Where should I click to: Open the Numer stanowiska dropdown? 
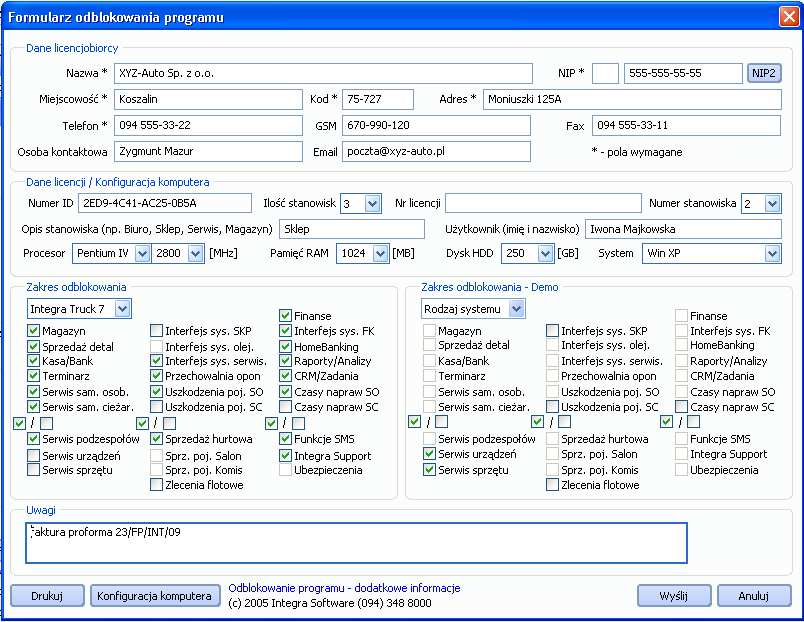click(773, 204)
